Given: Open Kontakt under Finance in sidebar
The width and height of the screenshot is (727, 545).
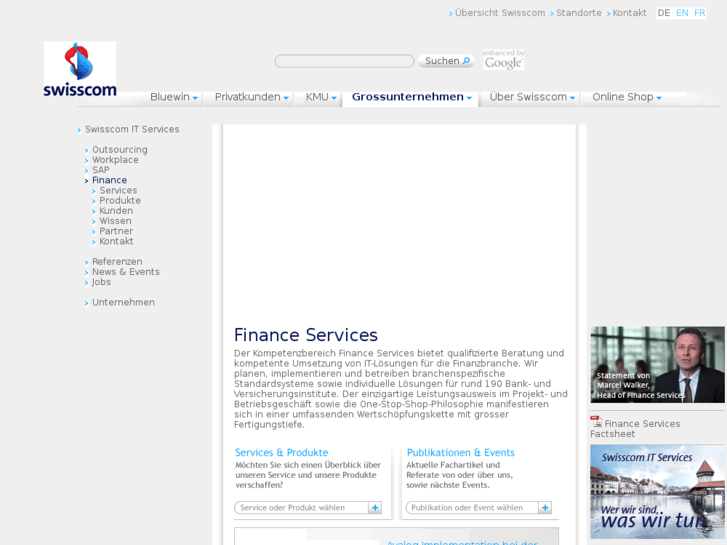Looking at the screenshot, I should tap(116, 242).
